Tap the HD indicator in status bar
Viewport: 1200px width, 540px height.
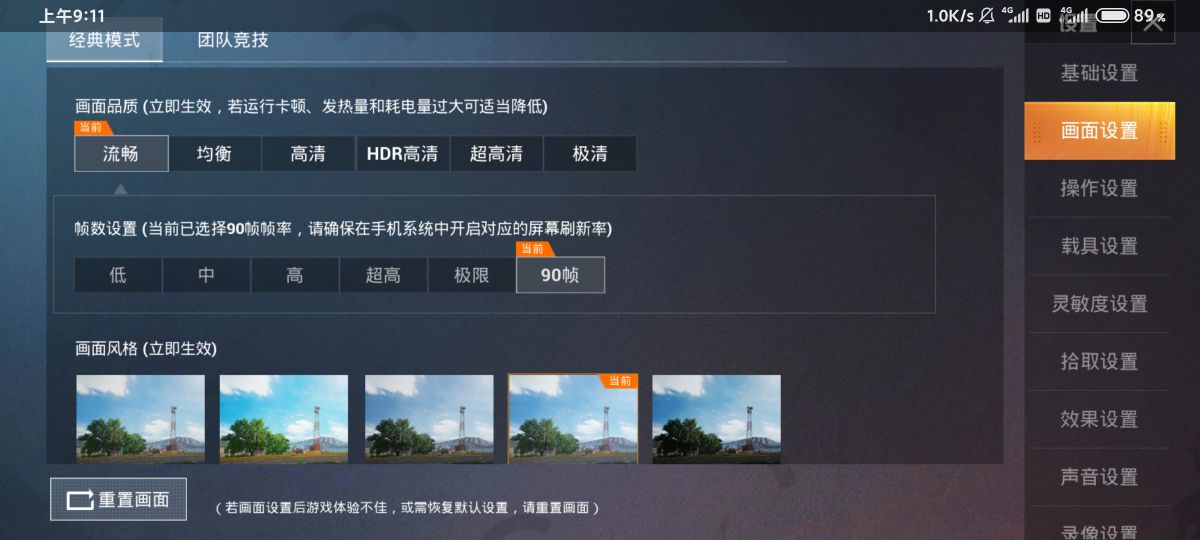pos(1043,15)
